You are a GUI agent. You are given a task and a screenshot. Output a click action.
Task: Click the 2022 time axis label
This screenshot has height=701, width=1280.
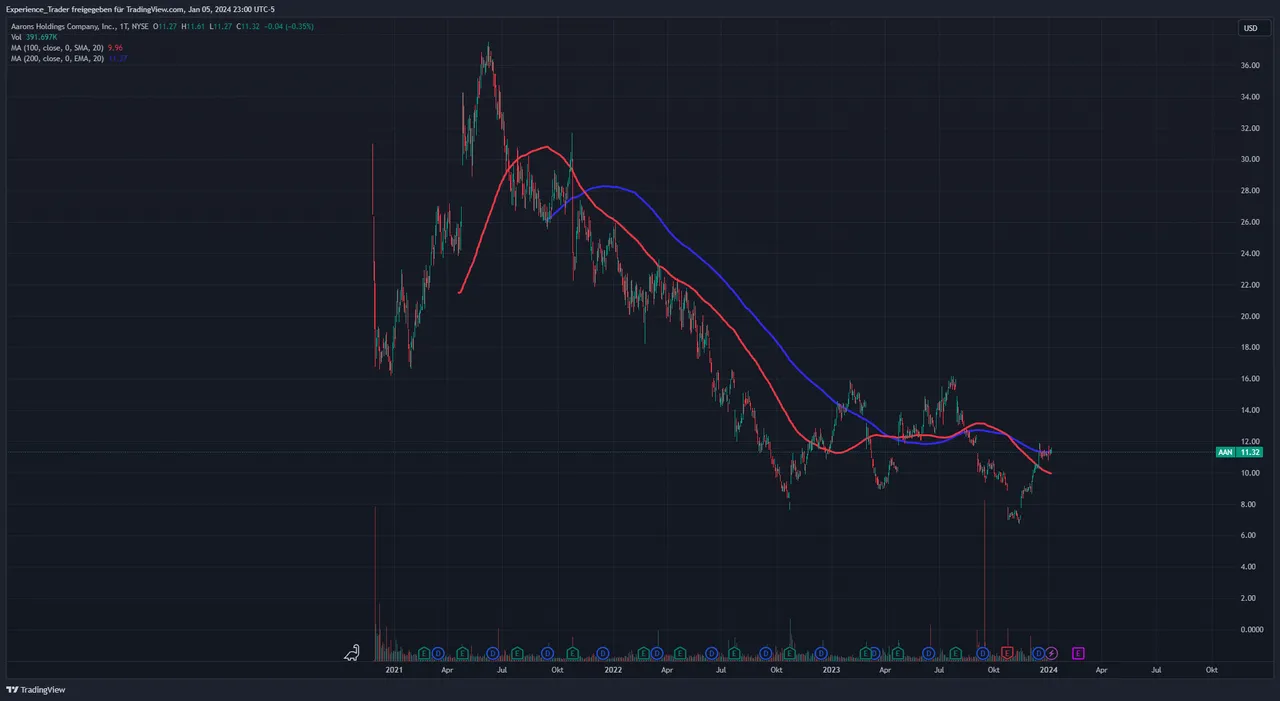[612, 670]
